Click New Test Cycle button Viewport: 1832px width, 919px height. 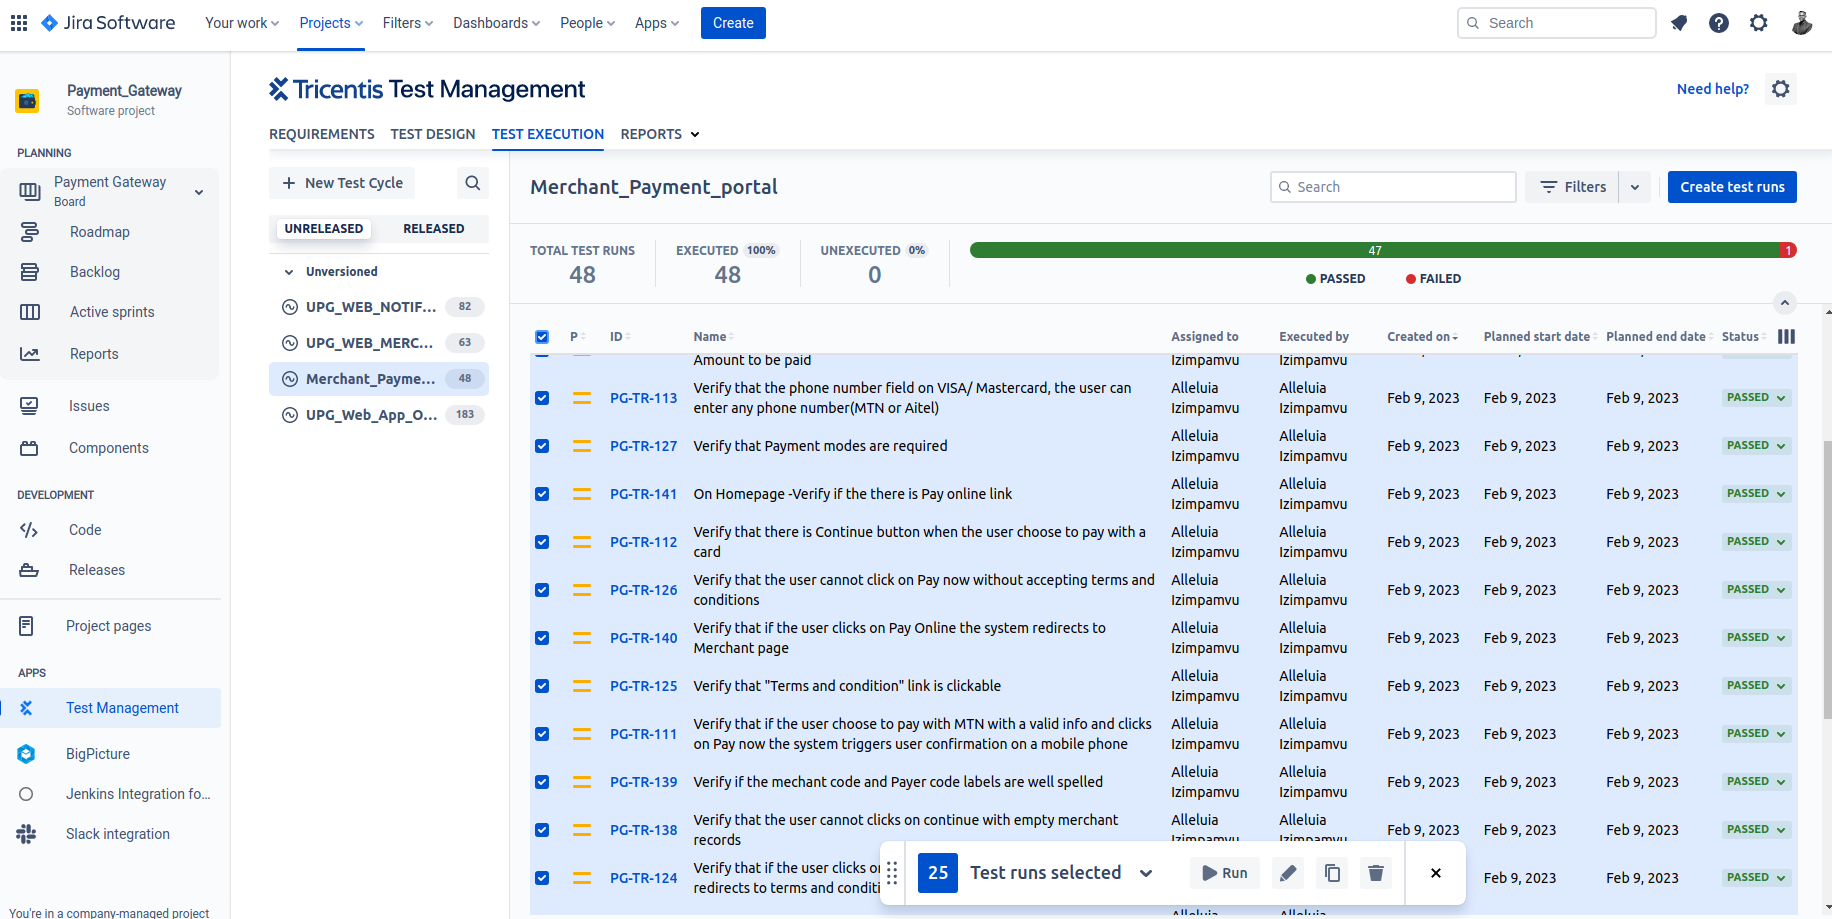342,183
